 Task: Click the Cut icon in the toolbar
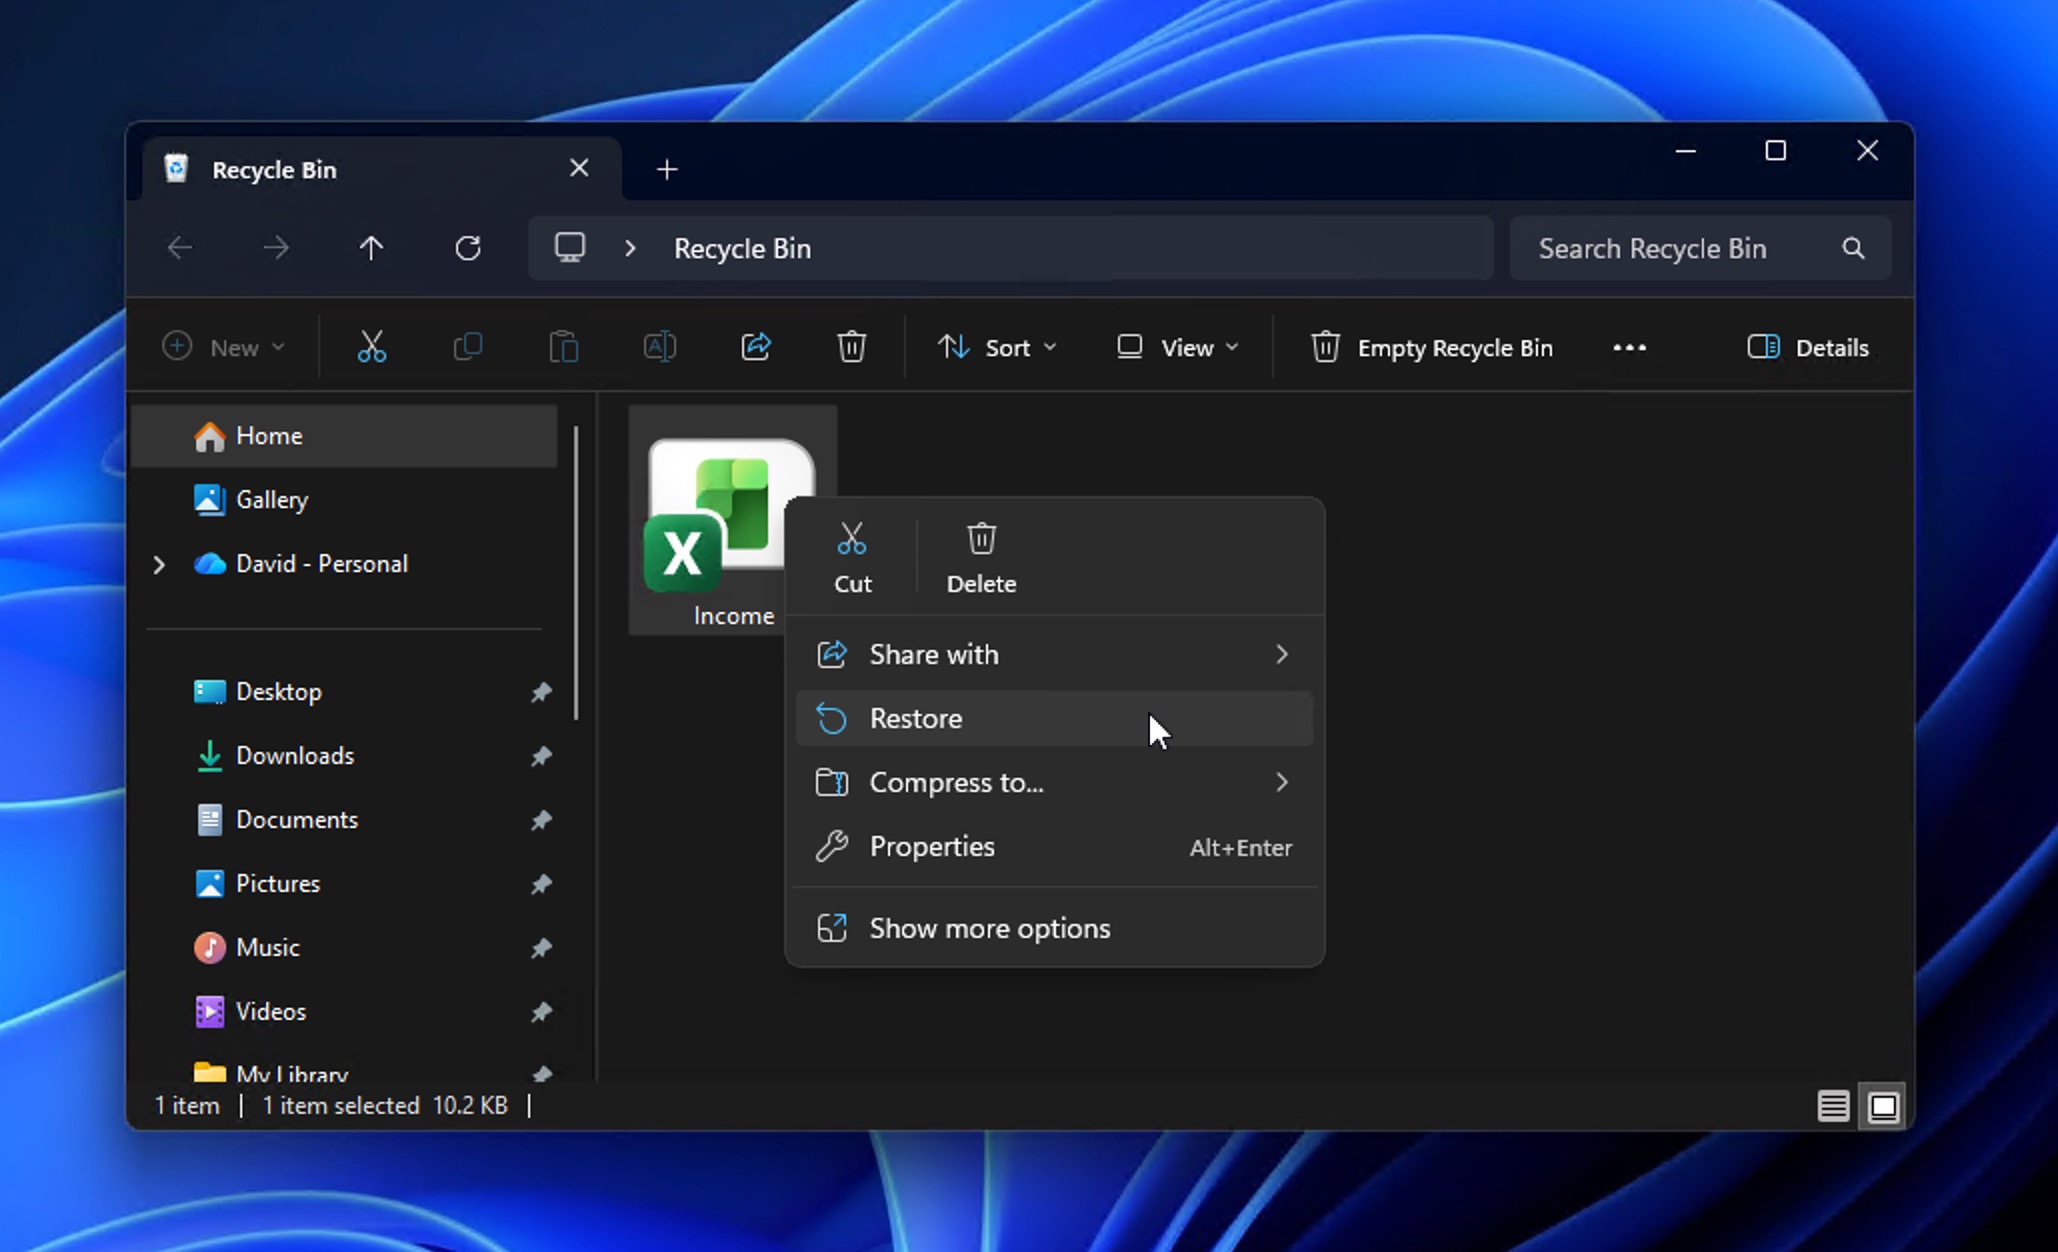371,347
